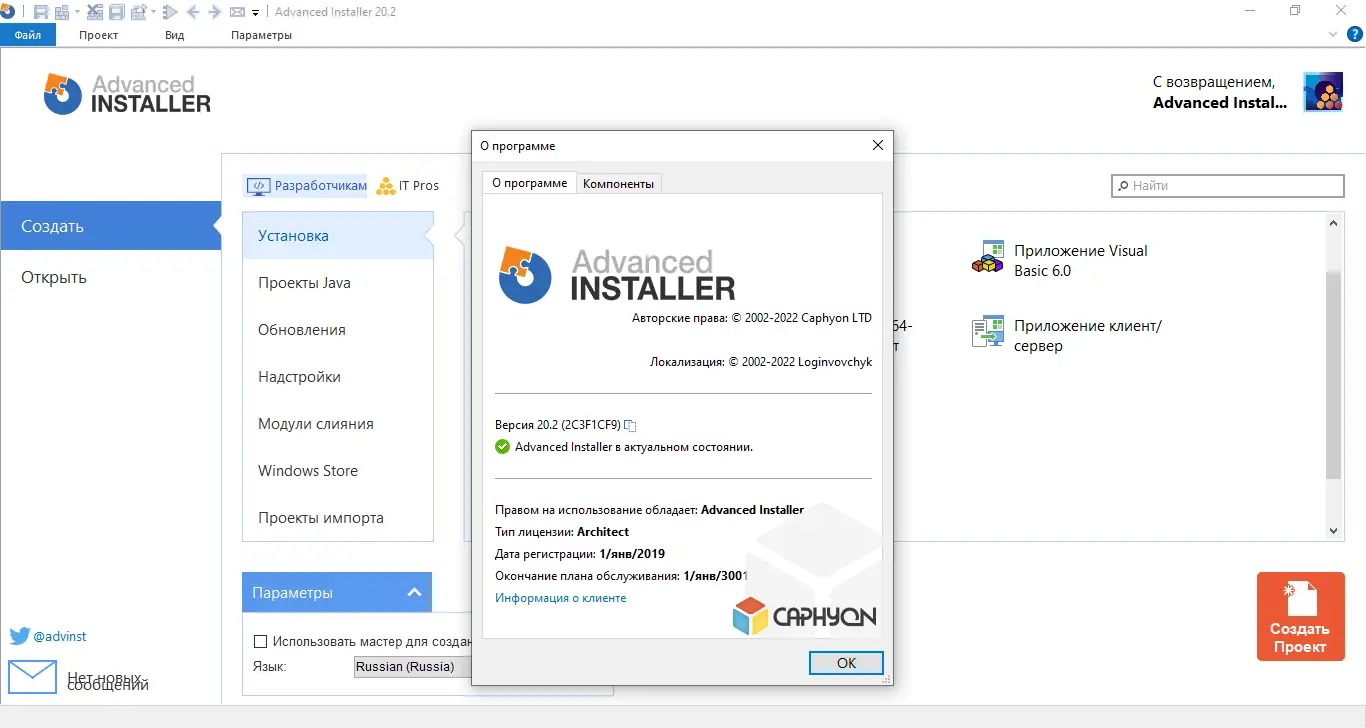Open the dropdown arrow next to the Build bricks icon
Viewport: 1366px width, 728px height.
point(77,12)
